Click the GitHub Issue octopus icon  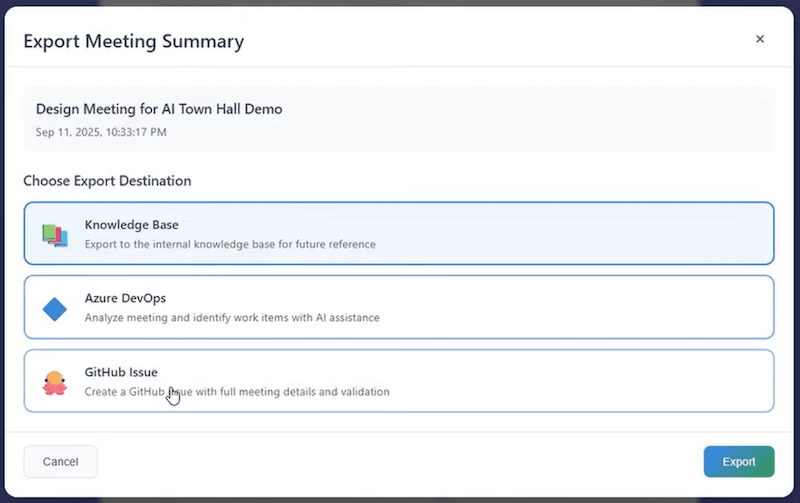(55, 383)
